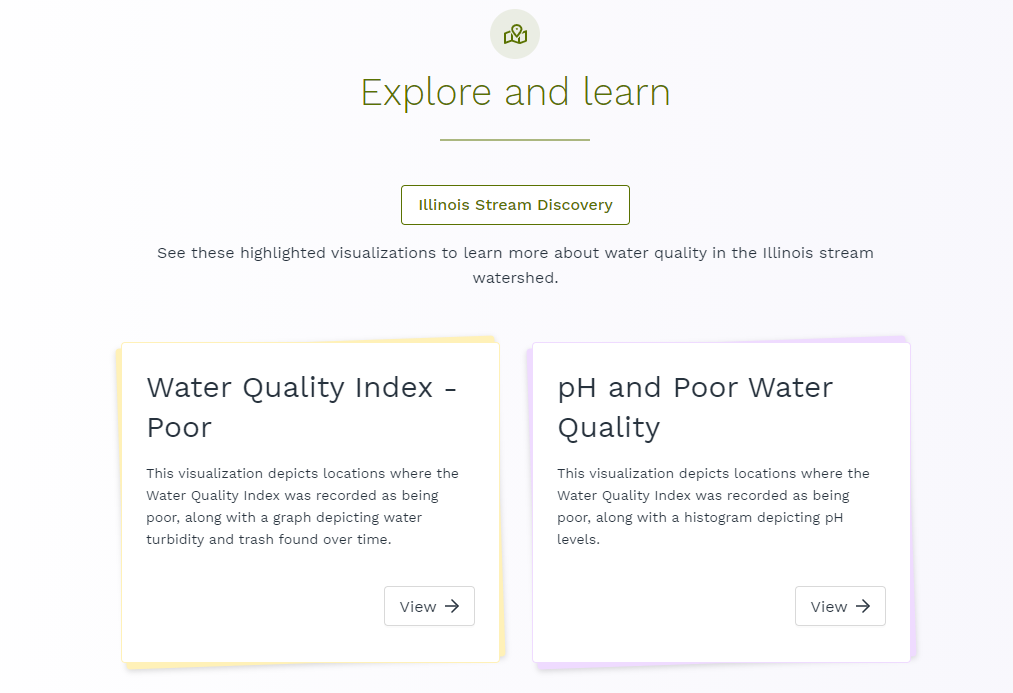Screen dimensions: 1013x693
Task: Click the arrow icon in the Water Quality Index card
Action: (x=452, y=606)
